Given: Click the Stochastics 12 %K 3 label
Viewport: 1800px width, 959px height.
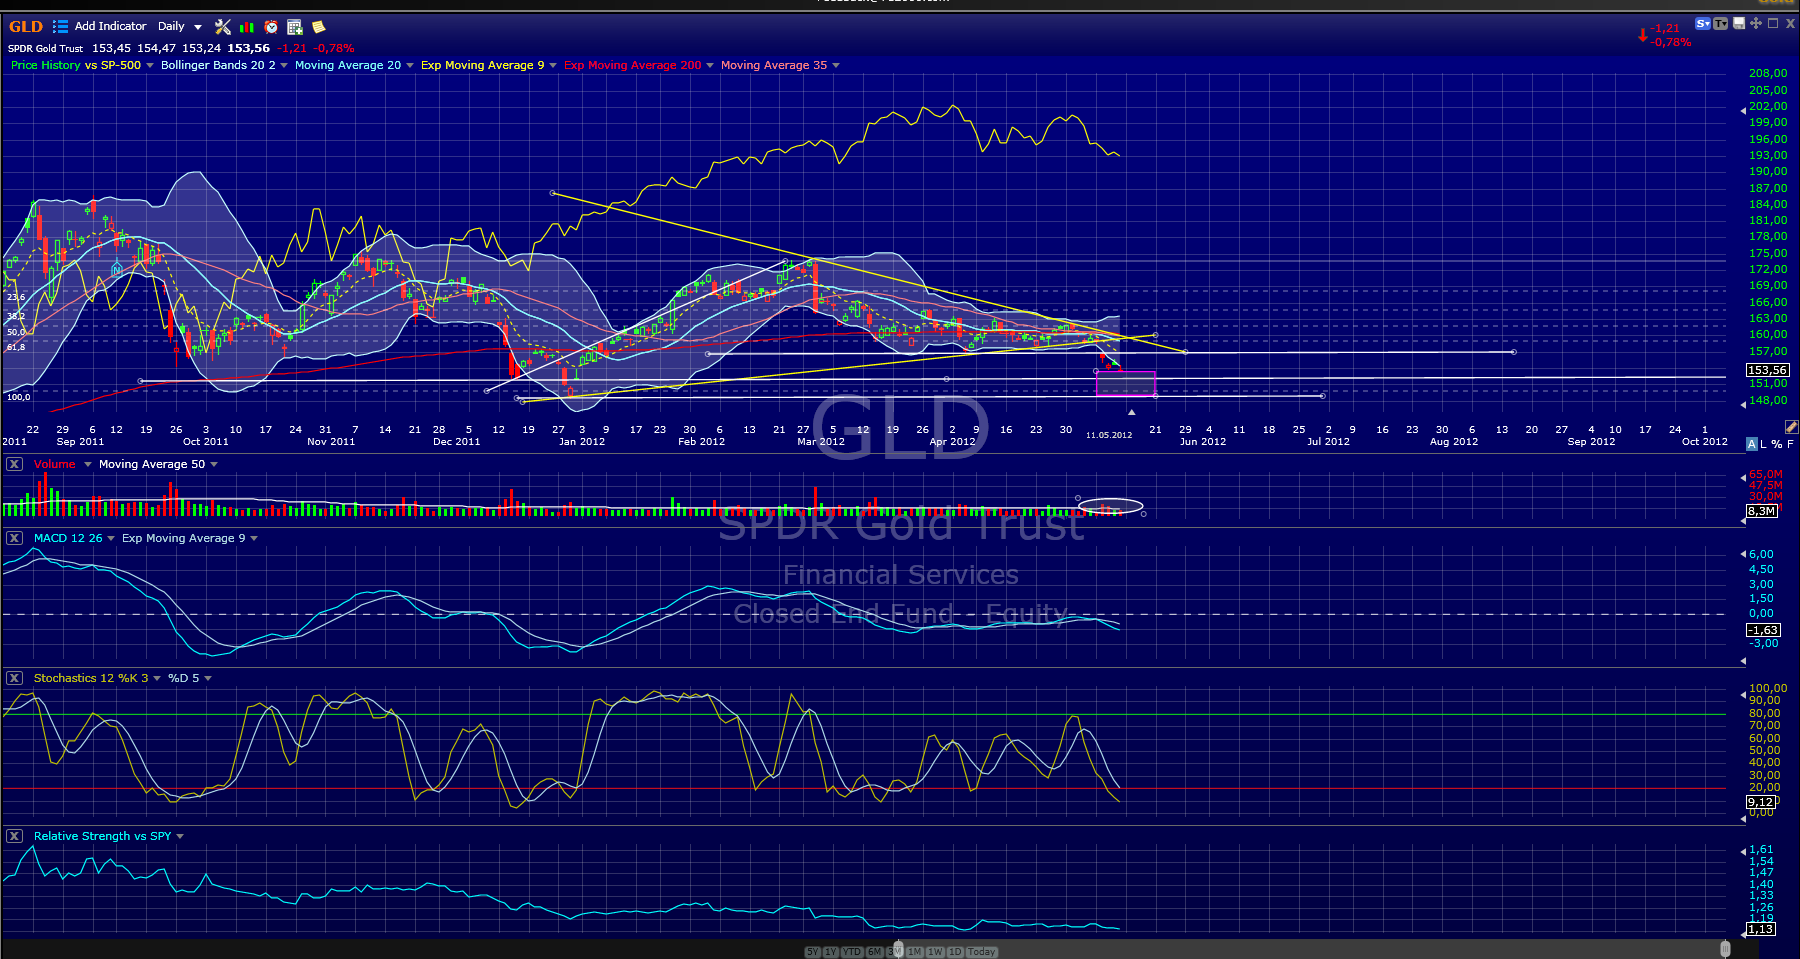Looking at the screenshot, I should (91, 678).
